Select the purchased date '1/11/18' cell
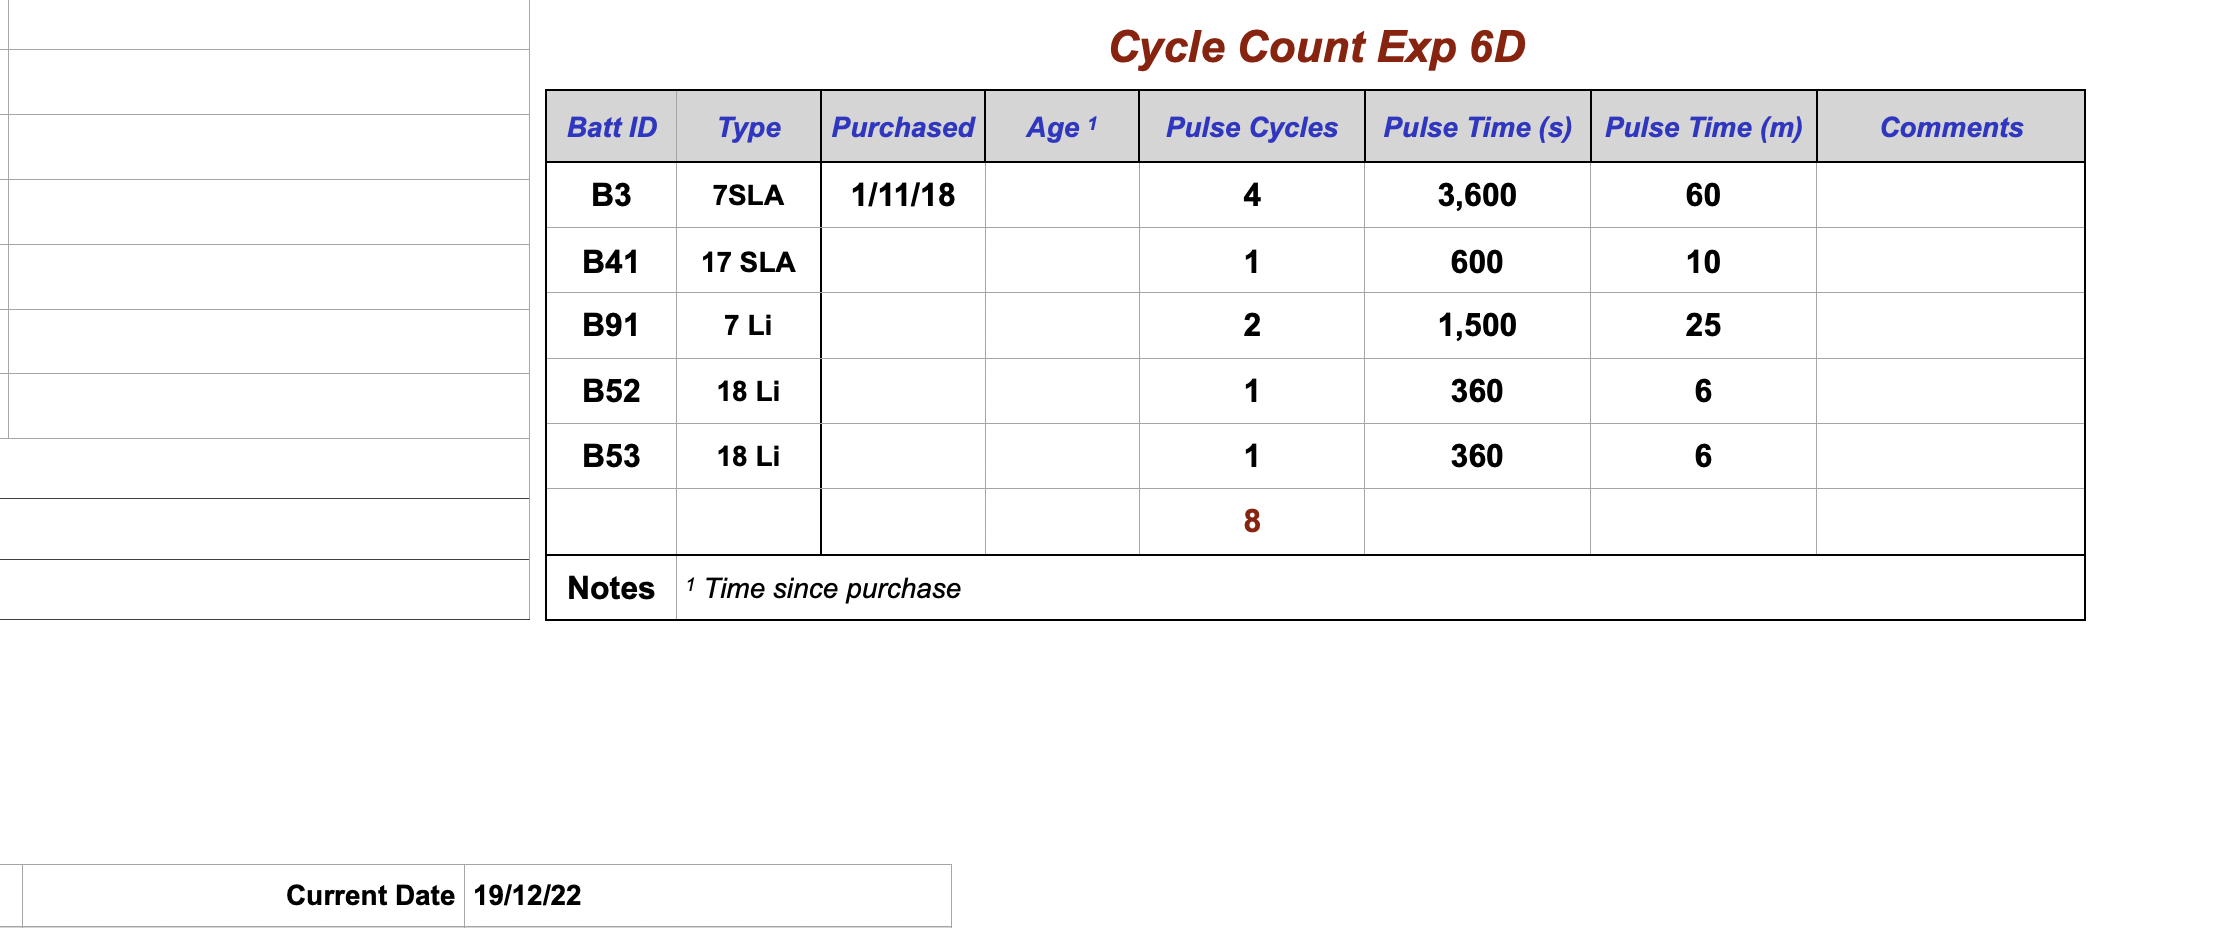 click(903, 195)
